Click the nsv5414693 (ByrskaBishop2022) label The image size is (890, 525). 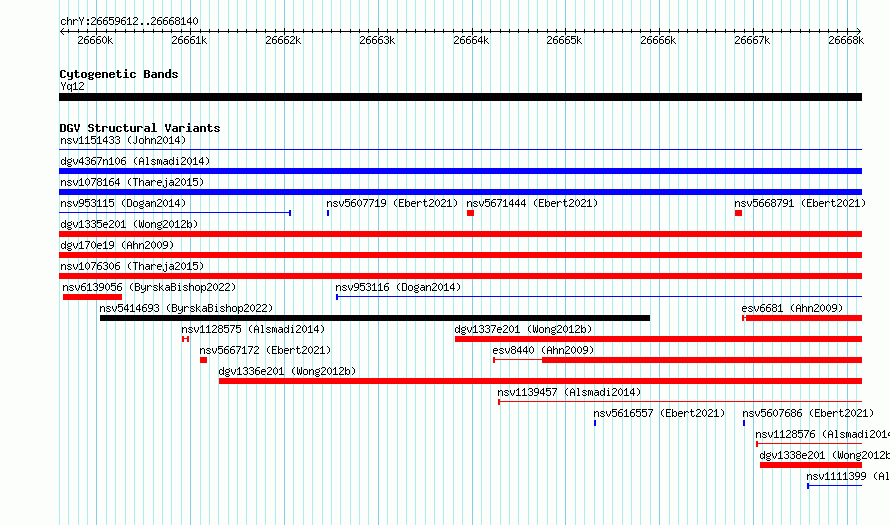click(x=186, y=308)
